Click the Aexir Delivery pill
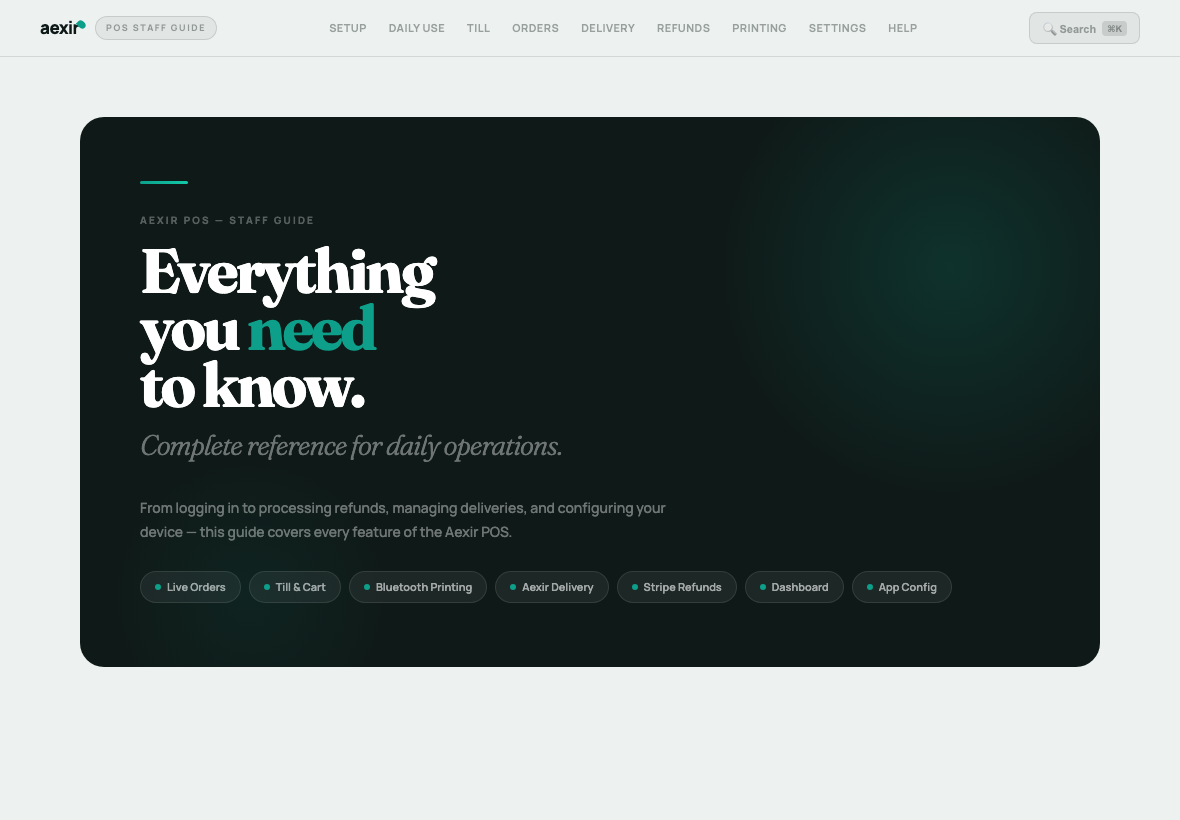 pos(552,587)
